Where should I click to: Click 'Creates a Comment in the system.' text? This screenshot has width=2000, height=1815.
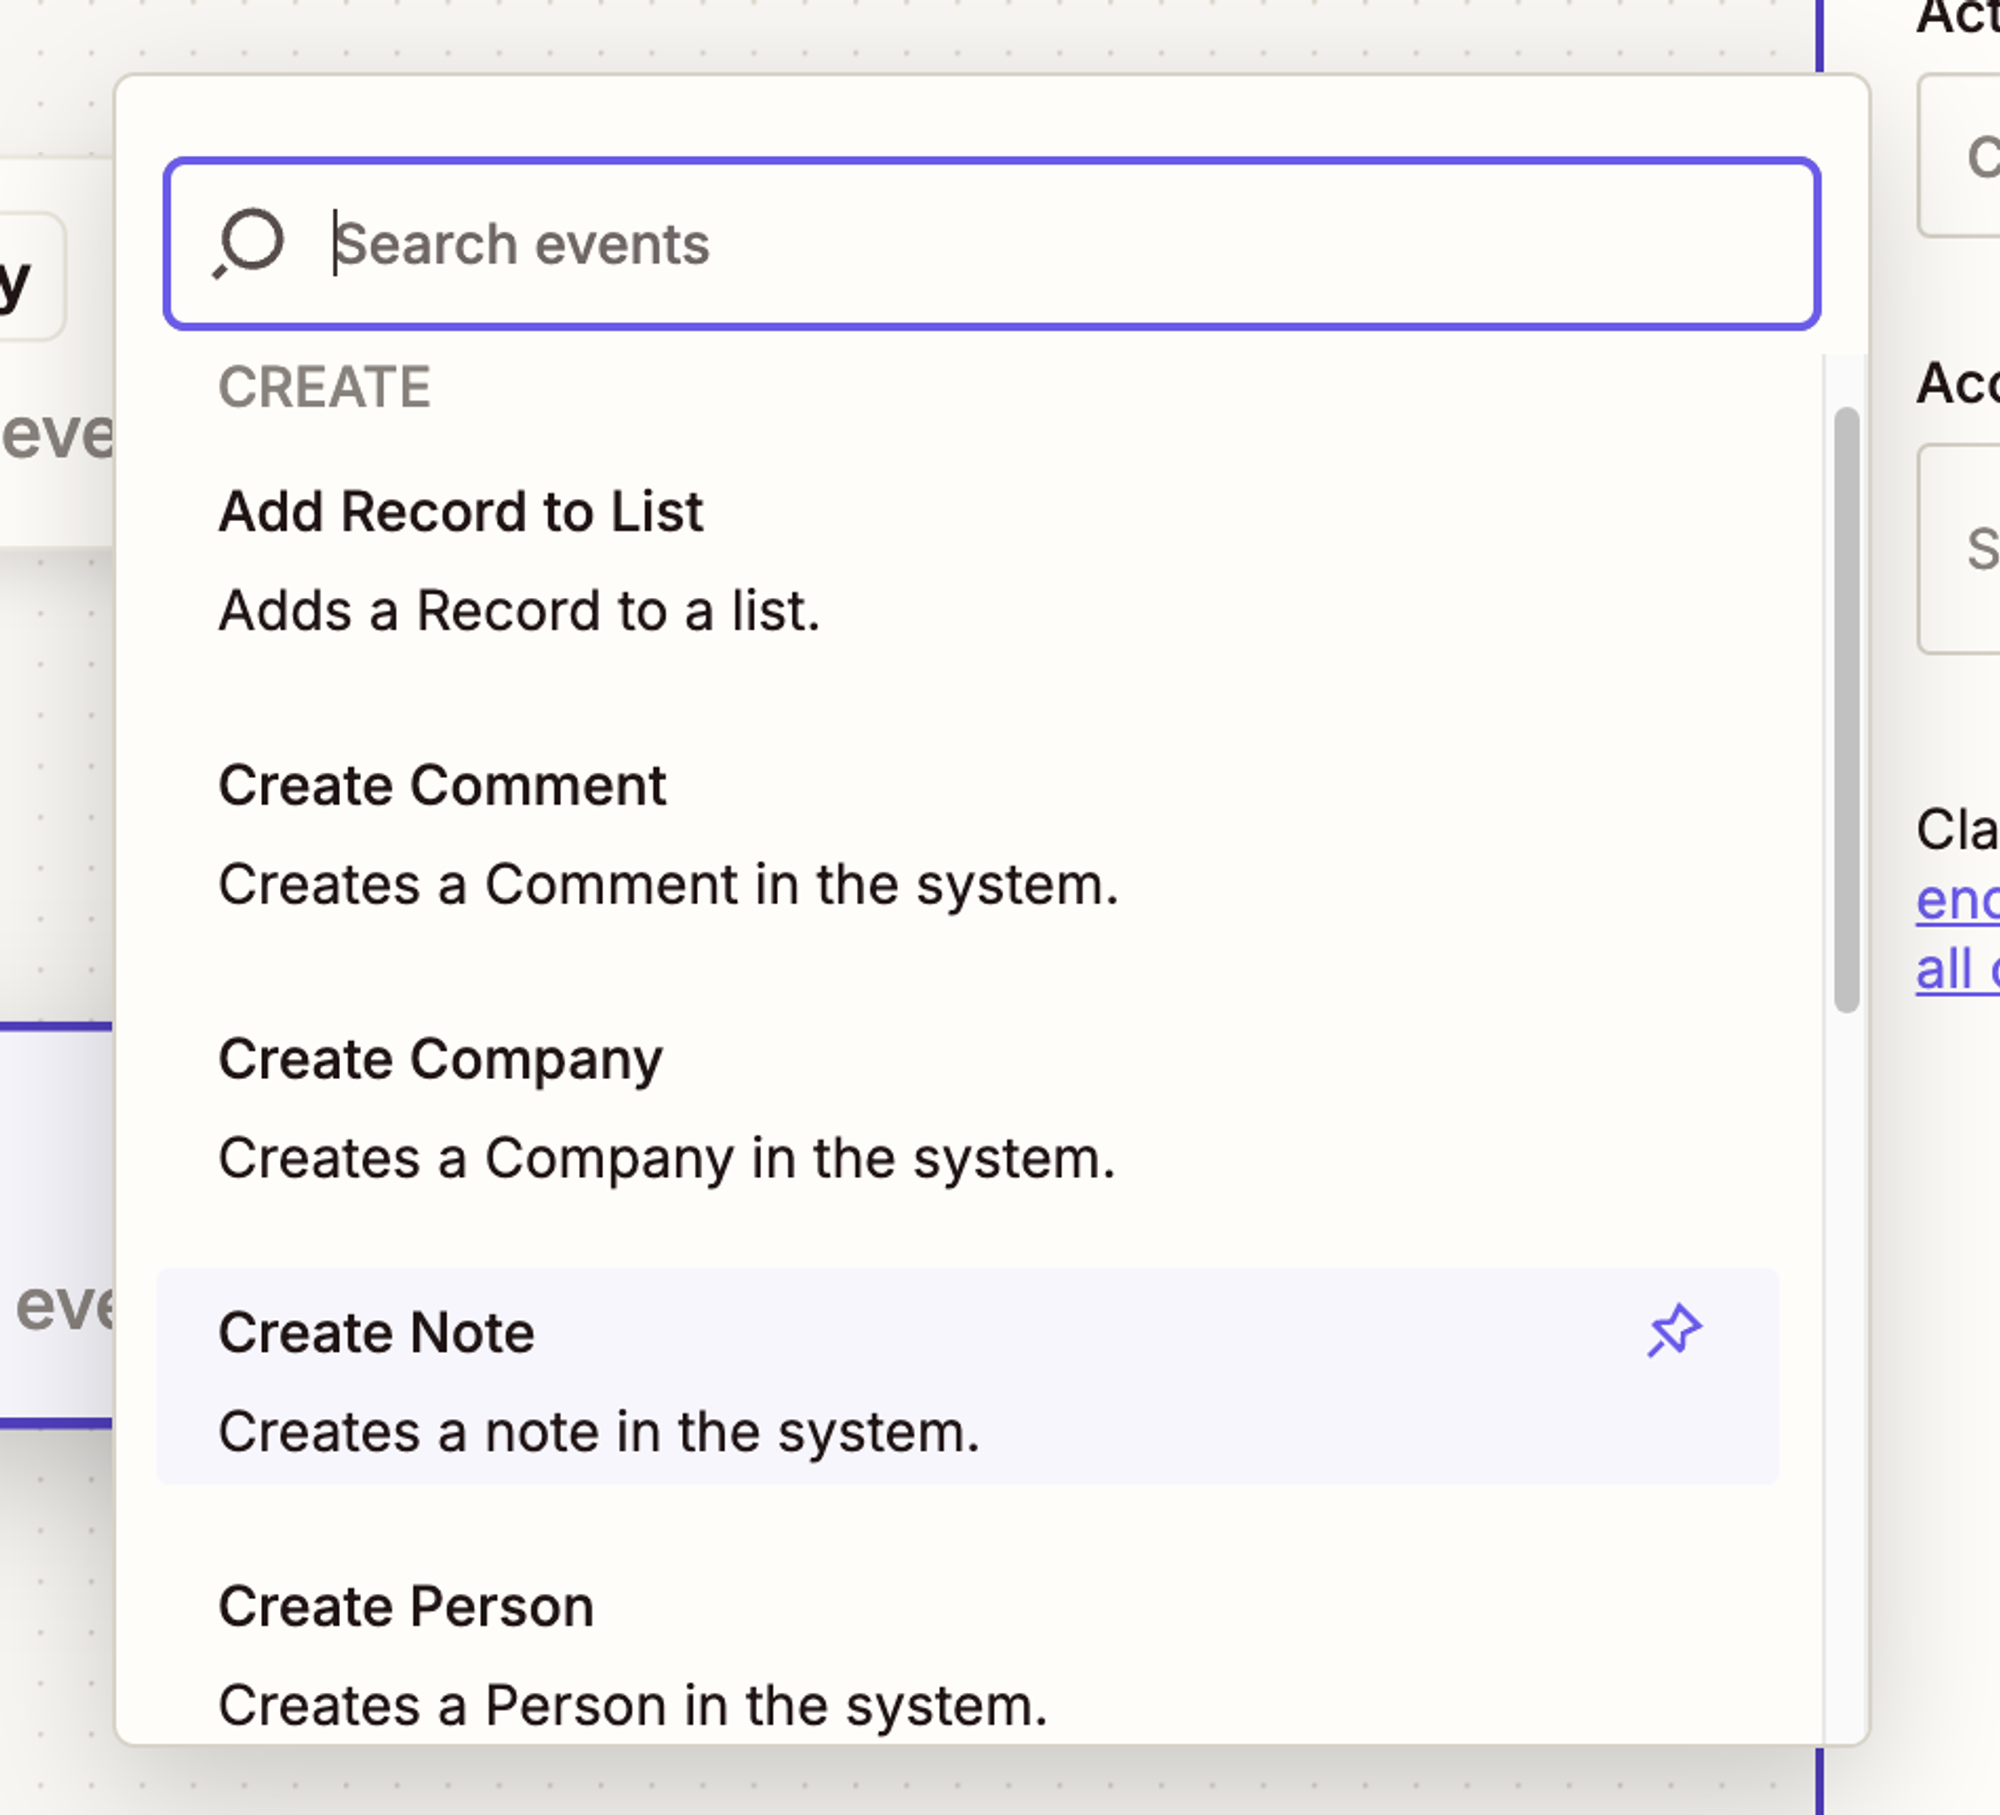click(668, 885)
